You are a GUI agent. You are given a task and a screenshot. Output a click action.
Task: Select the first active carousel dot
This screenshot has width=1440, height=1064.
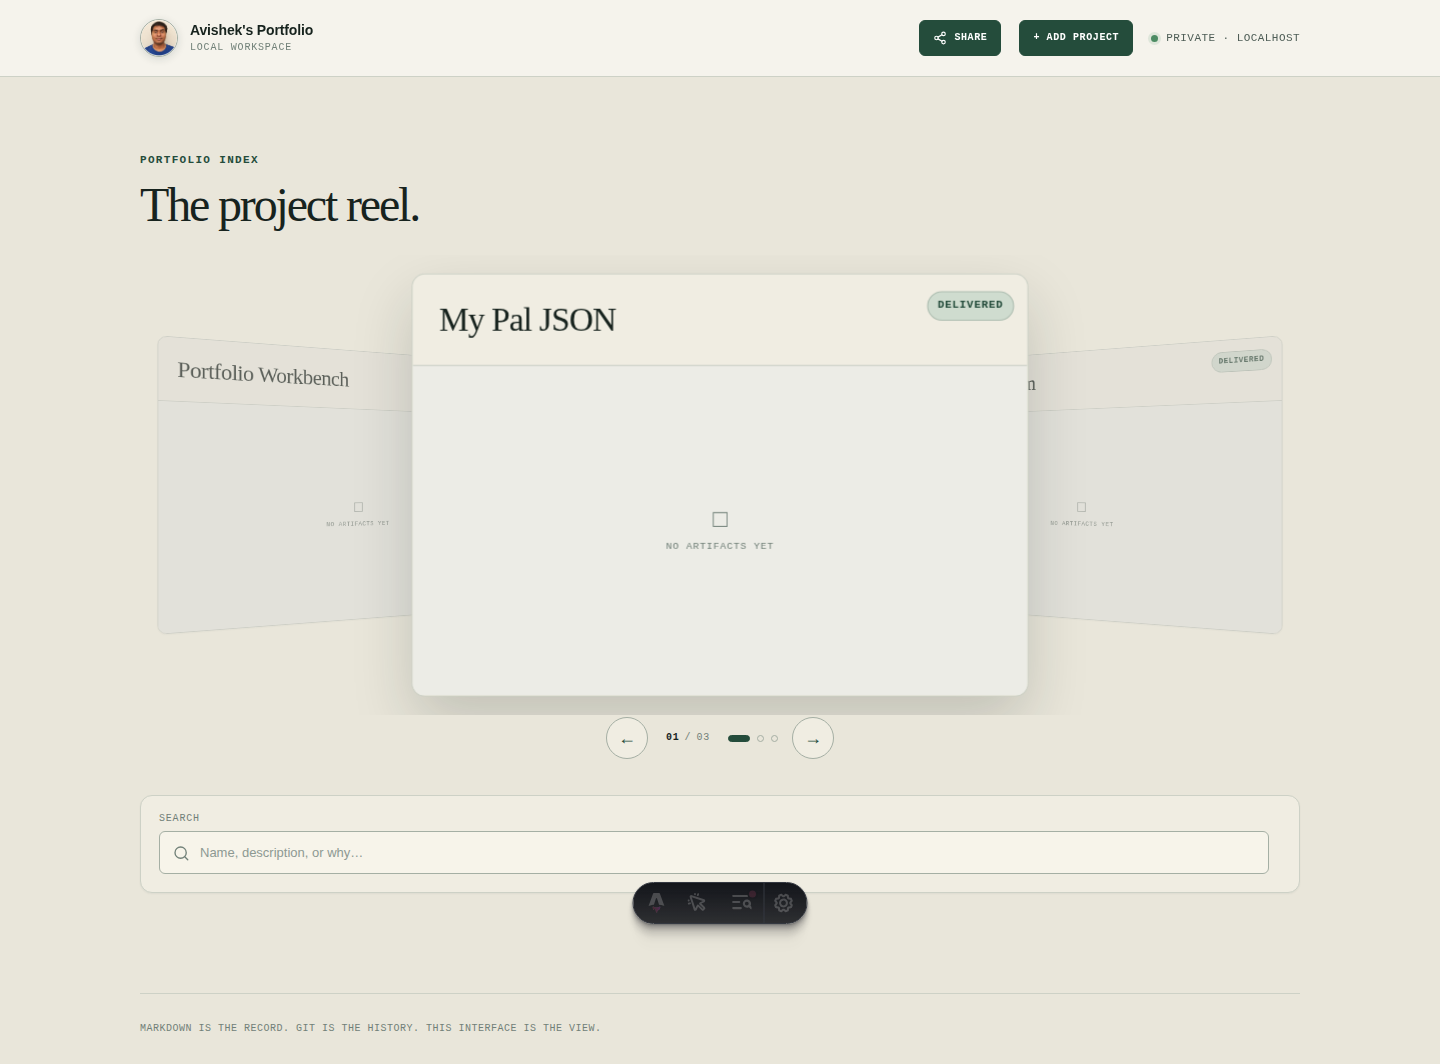point(739,738)
